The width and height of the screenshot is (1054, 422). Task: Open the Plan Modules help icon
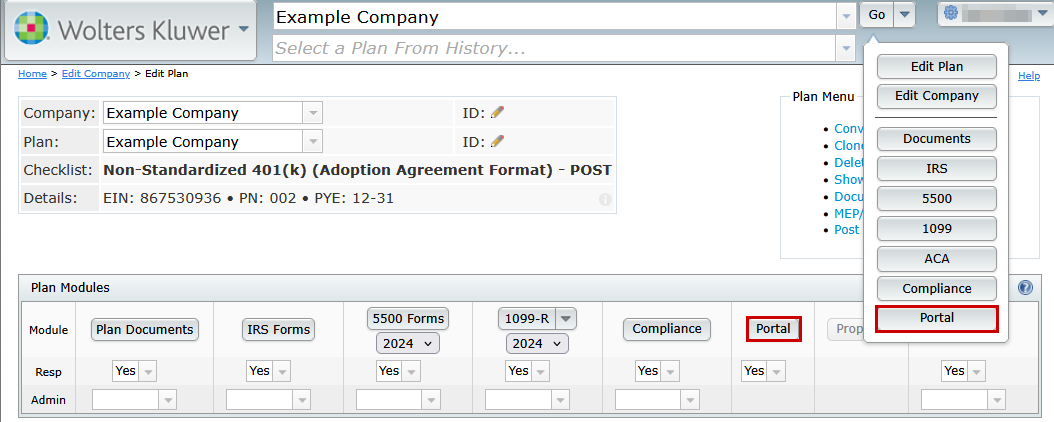point(1025,288)
